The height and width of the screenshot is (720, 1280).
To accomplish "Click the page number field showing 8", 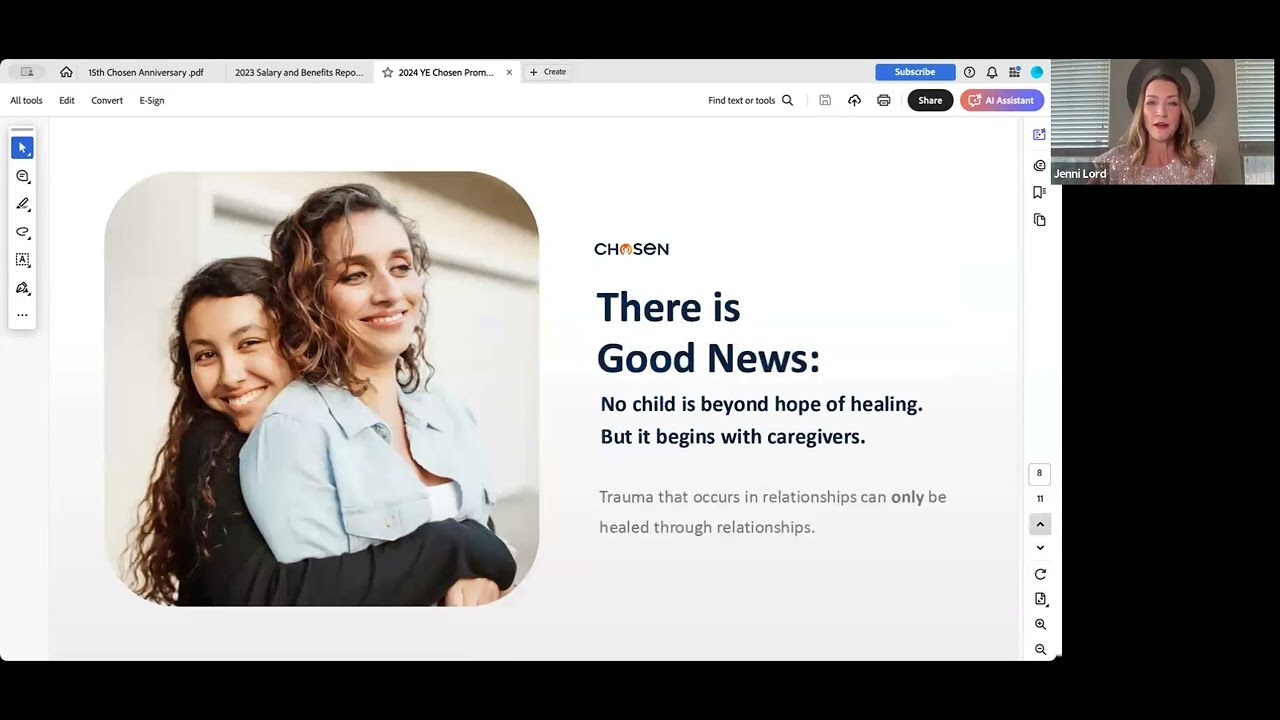I will [1039, 474].
